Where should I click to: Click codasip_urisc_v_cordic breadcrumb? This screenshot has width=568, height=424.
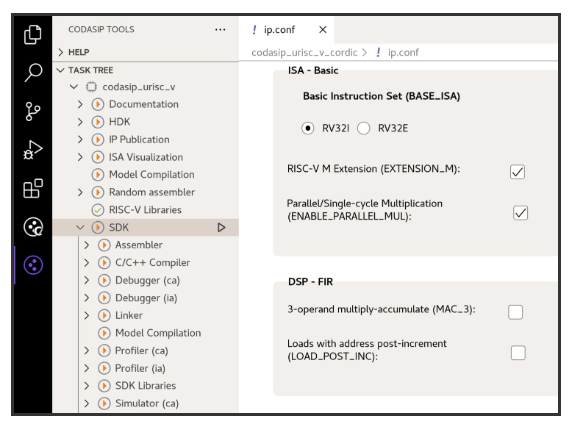pyautogui.click(x=304, y=53)
